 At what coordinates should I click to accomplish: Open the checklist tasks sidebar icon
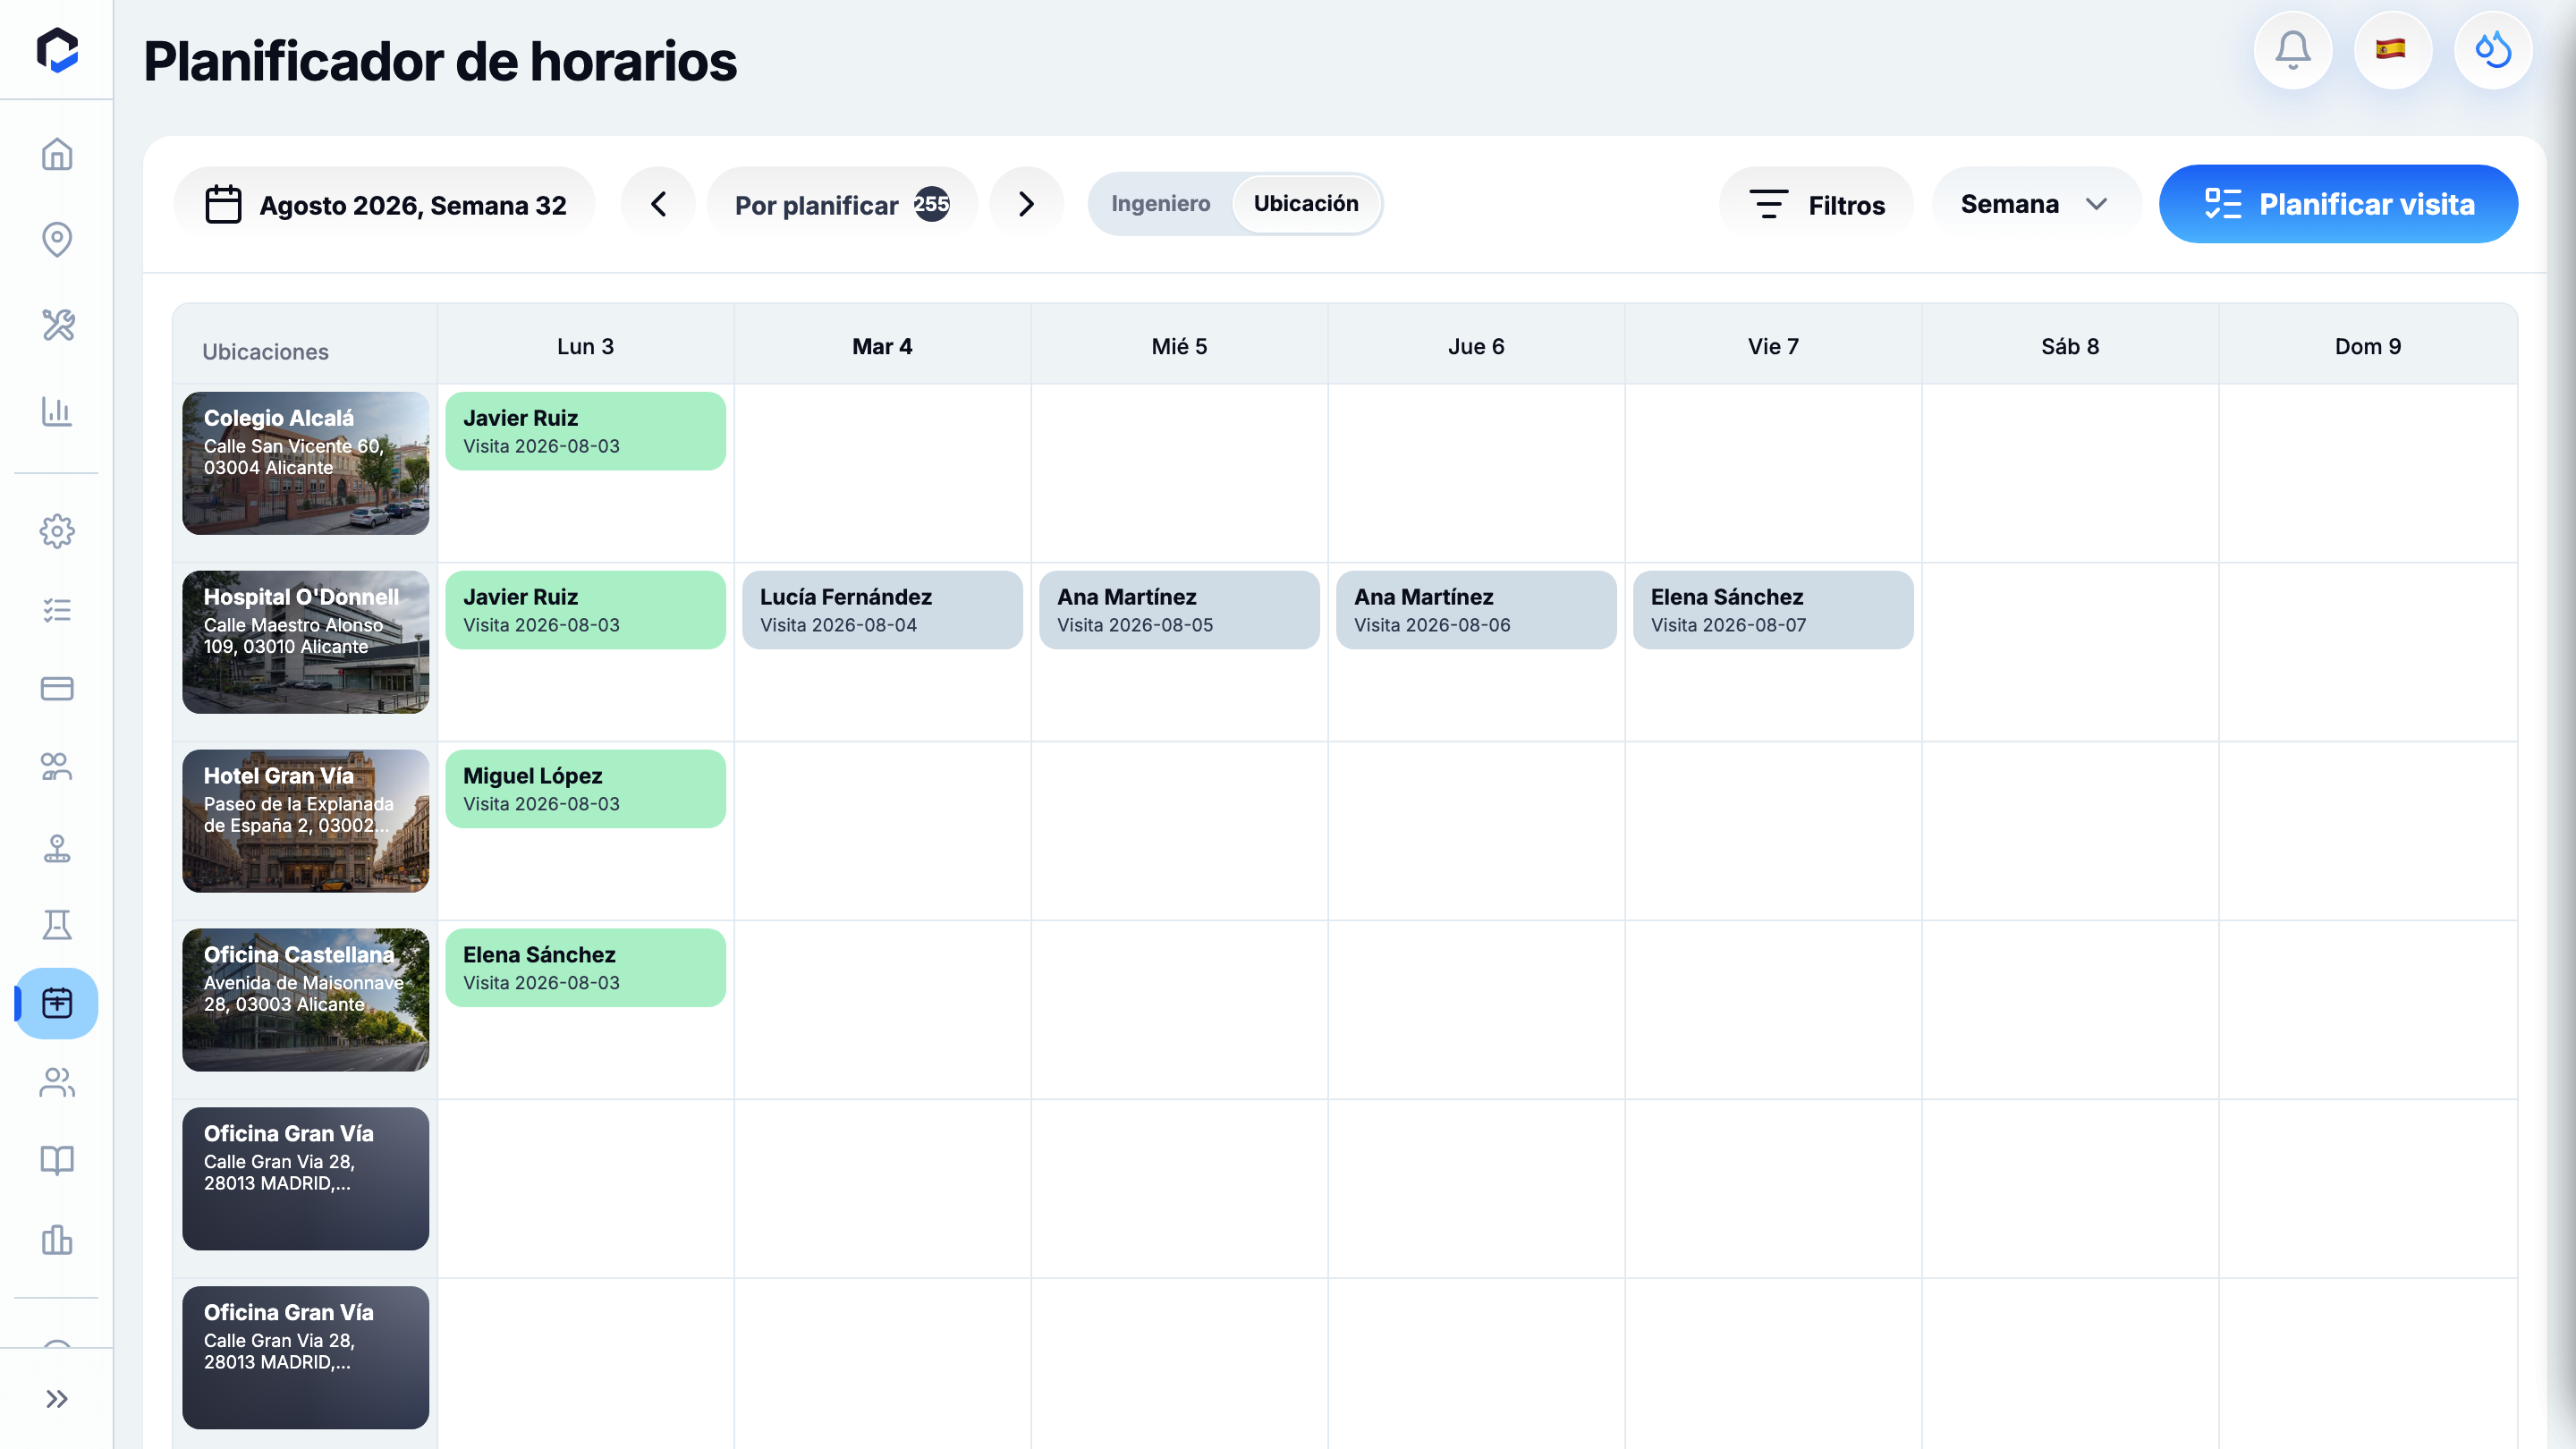click(x=57, y=610)
